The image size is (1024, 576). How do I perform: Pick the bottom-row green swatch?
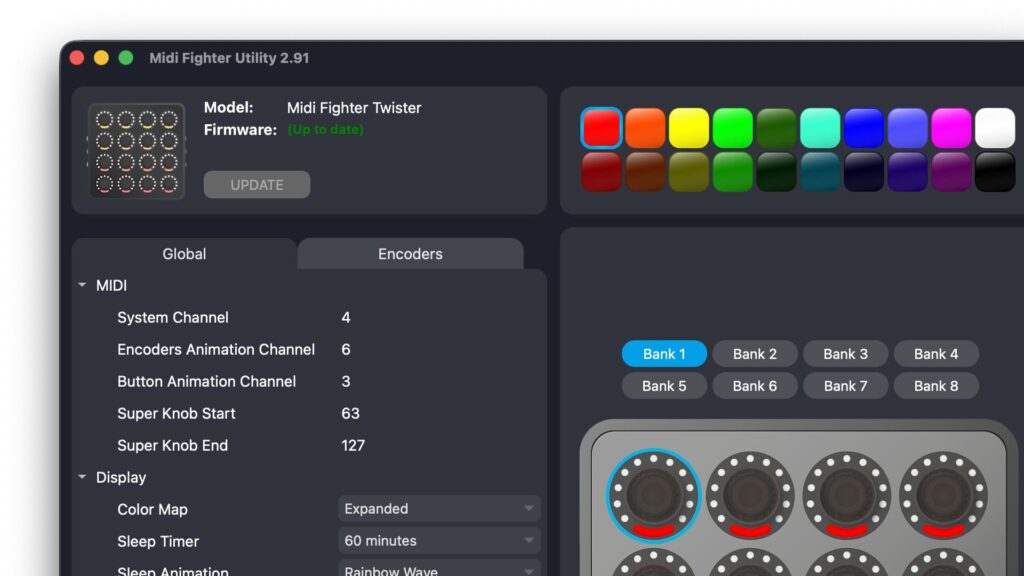[733, 172]
